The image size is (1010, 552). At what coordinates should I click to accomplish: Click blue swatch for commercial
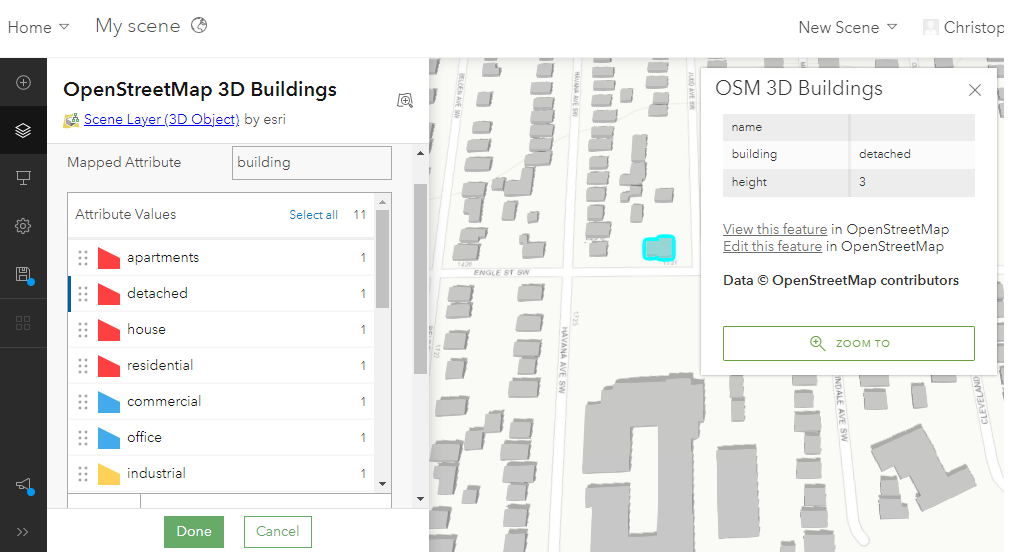[109, 402]
